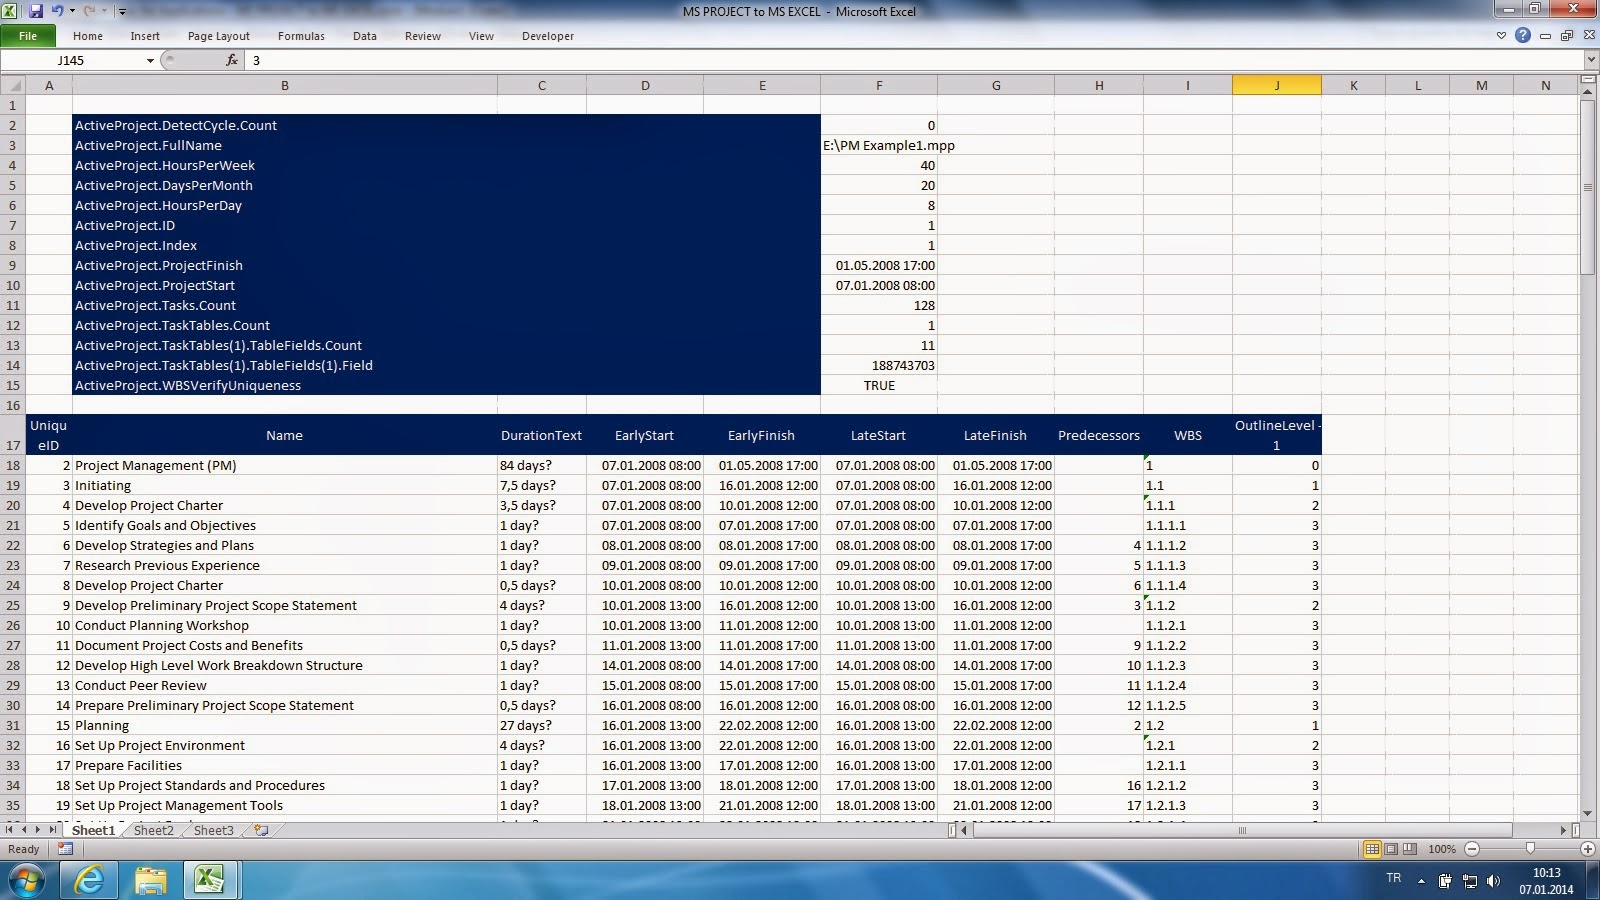The width and height of the screenshot is (1600, 900).
Task: Open Microsoft Excel Help question mark
Action: click(x=1523, y=36)
